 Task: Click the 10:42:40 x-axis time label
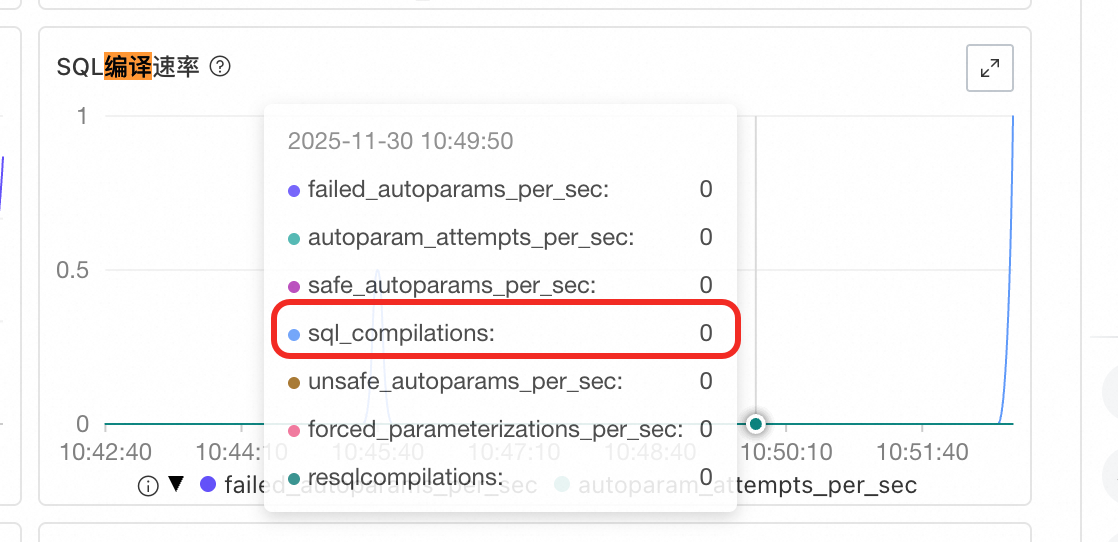pos(107,453)
